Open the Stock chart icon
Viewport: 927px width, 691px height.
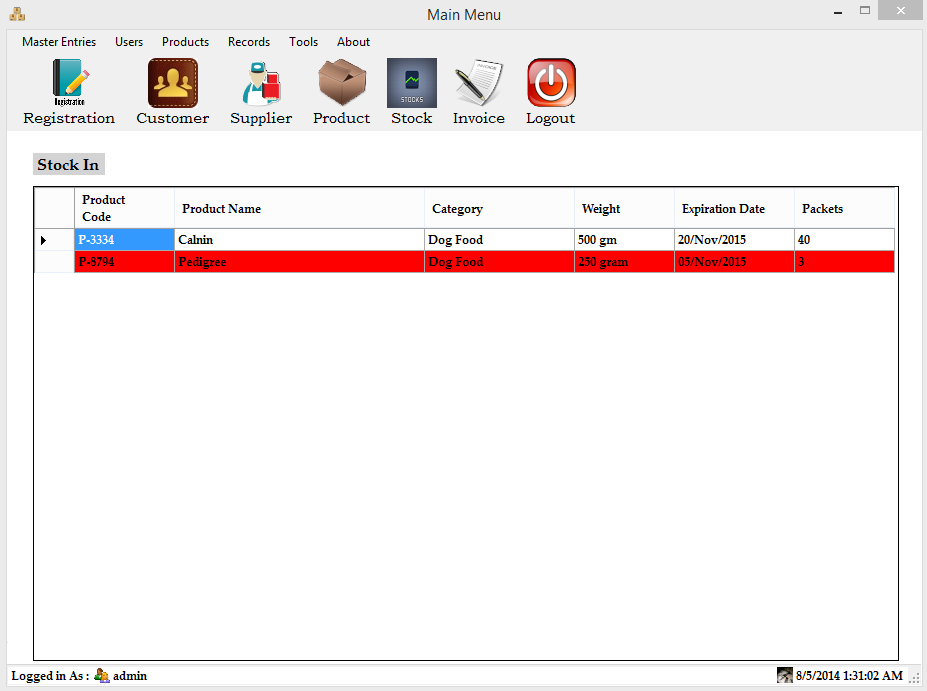pos(412,83)
